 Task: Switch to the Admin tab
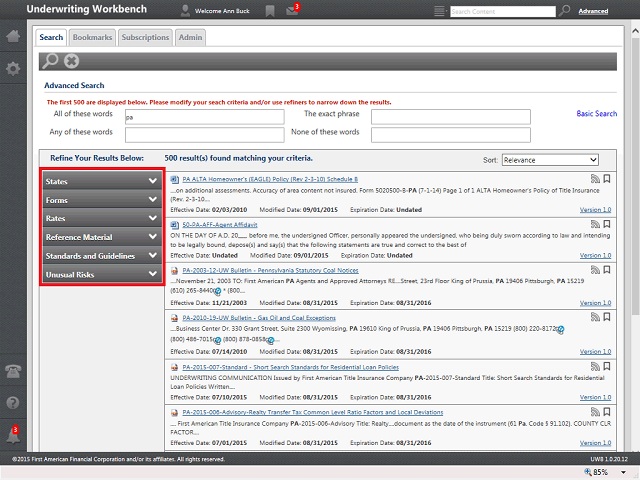(190, 38)
